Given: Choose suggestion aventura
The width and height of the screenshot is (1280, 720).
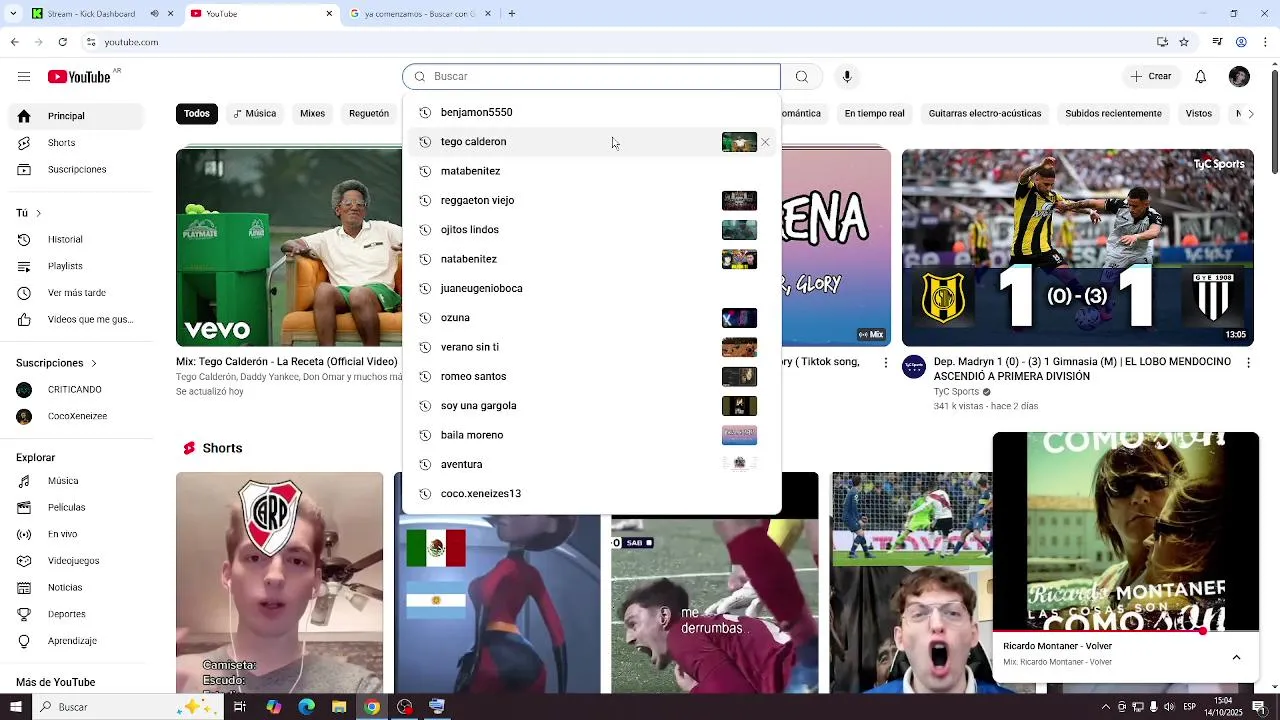Looking at the screenshot, I should pos(591,464).
